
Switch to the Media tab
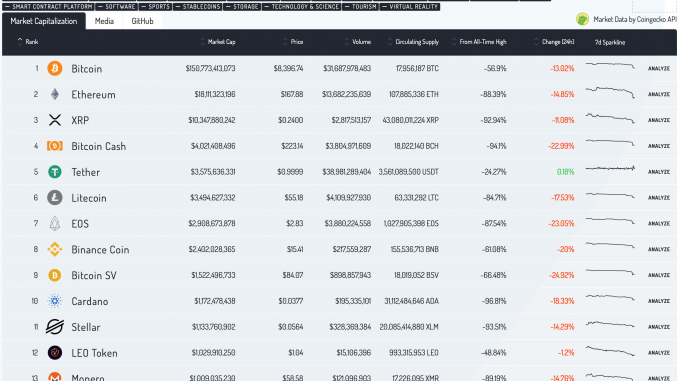104,21
